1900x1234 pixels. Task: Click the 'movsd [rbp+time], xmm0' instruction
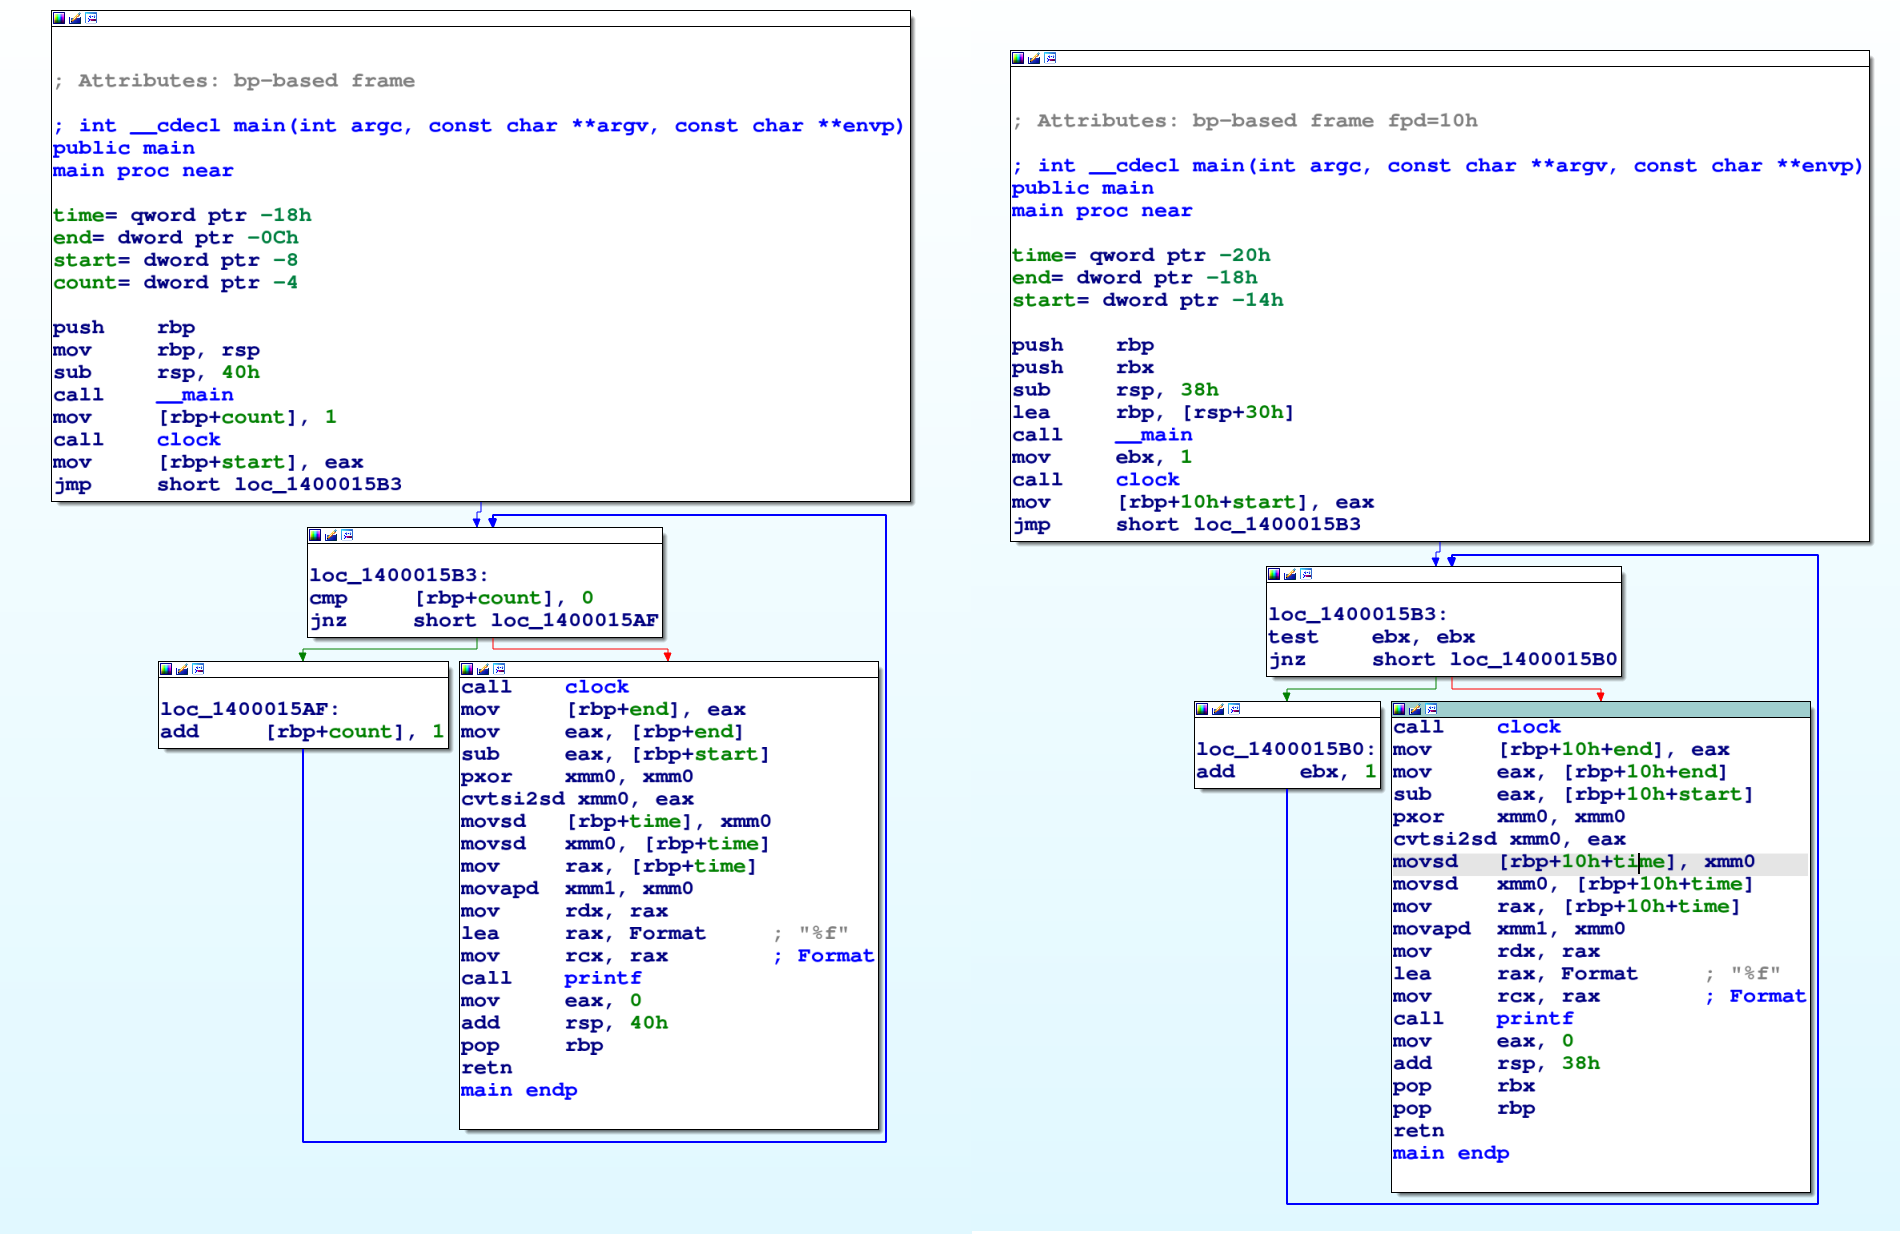(616, 821)
